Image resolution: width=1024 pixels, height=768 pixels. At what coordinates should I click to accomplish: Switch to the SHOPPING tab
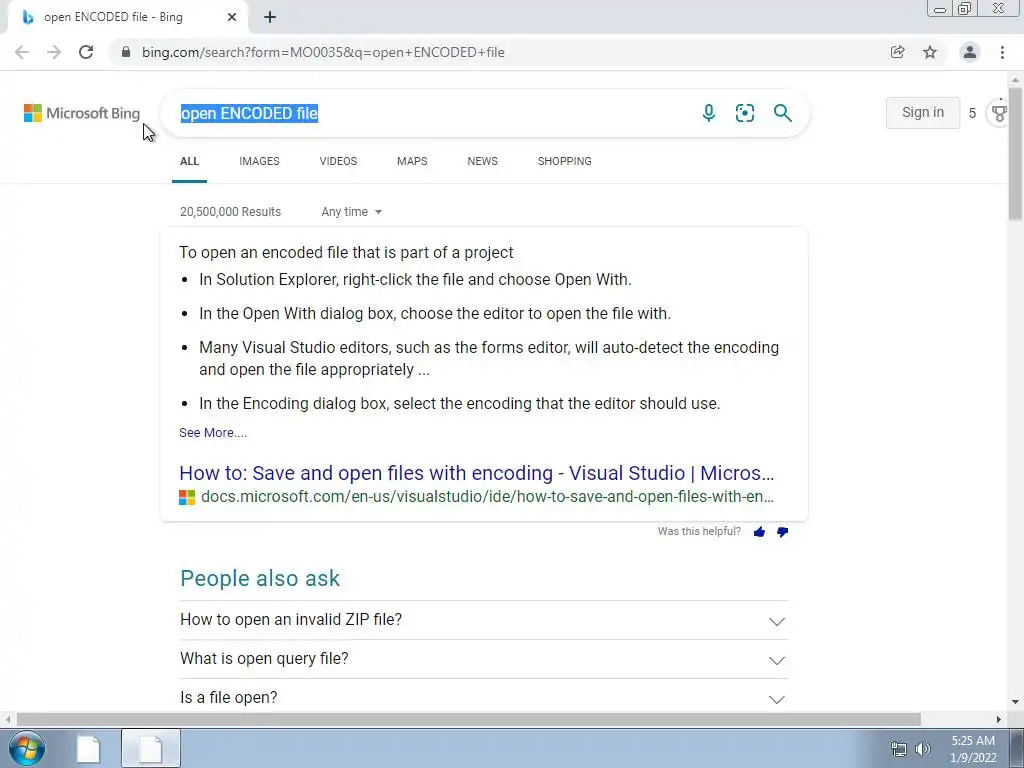(x=565, y=161)
